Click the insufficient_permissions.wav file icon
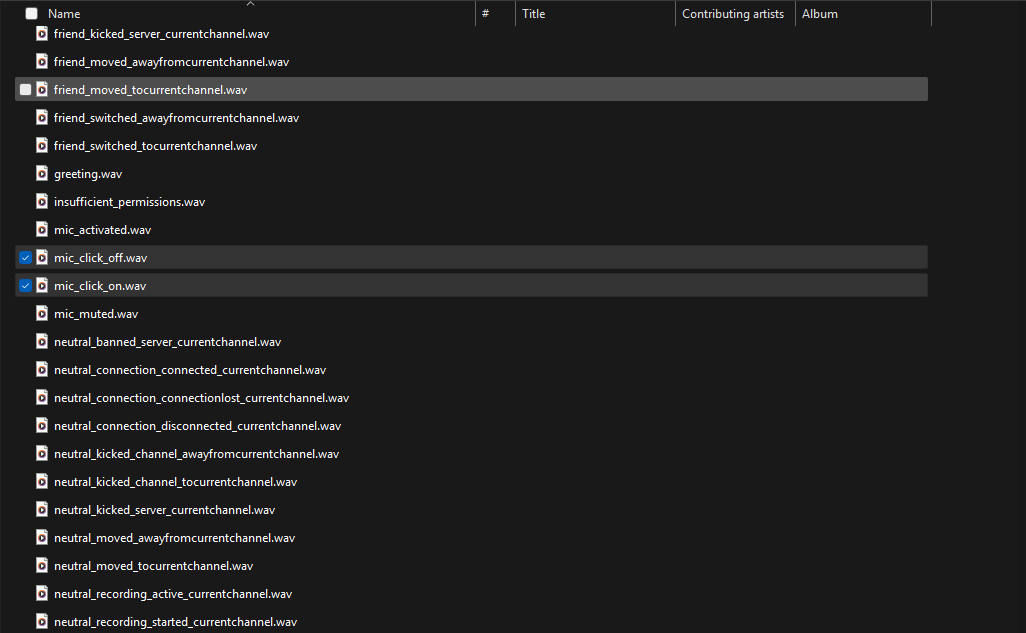 coord(42,202)
